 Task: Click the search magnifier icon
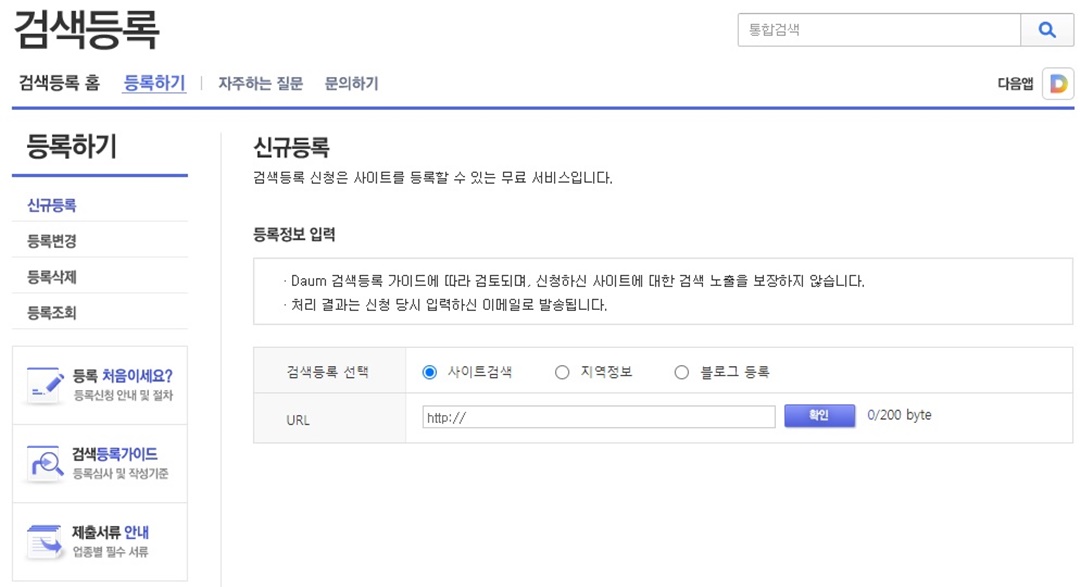coord(1046,31)
